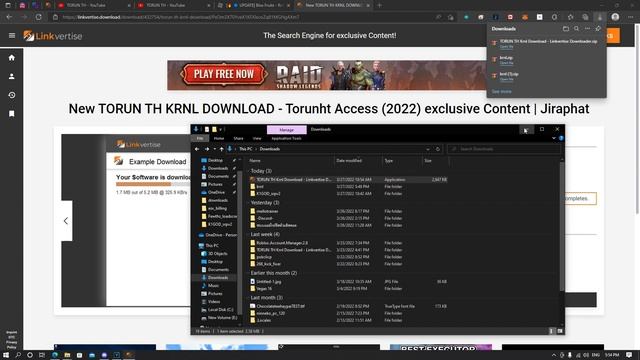
Task: Expand the File Explorer ribbon
Action: (x=554, y=138)
